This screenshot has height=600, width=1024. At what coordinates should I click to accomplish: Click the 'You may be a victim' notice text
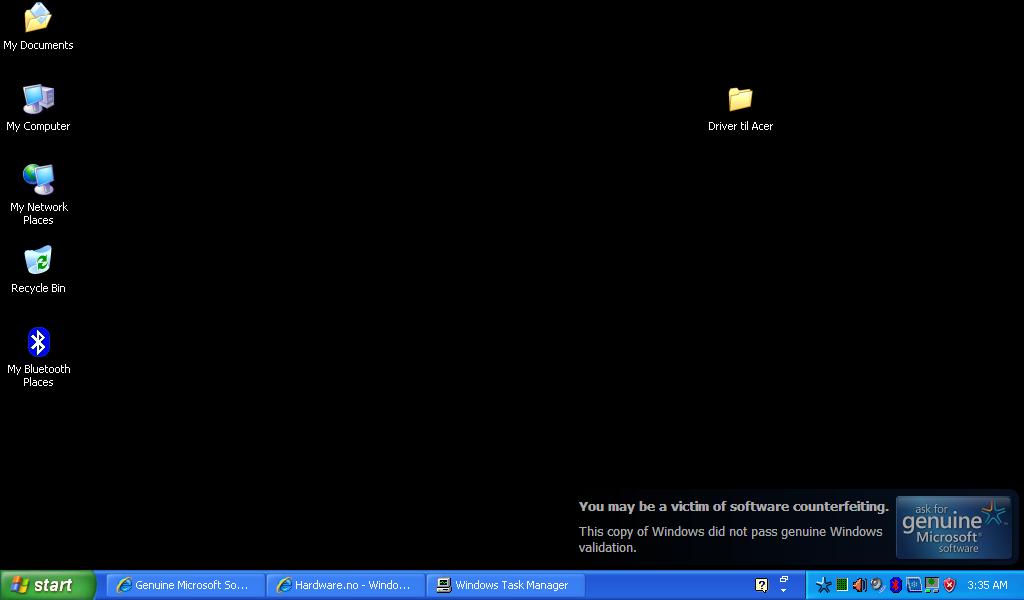pos(733,507)
